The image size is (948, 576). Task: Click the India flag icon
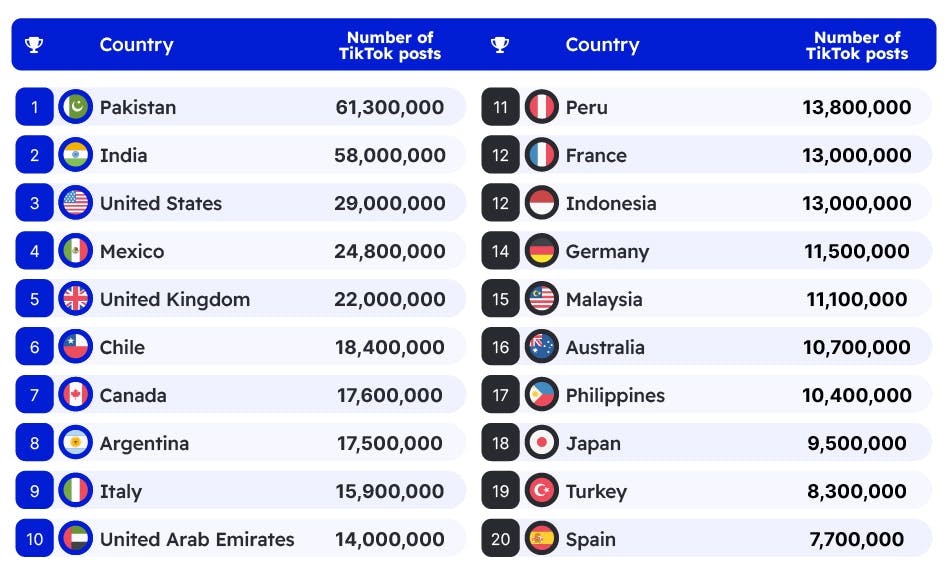pos(75,155)
